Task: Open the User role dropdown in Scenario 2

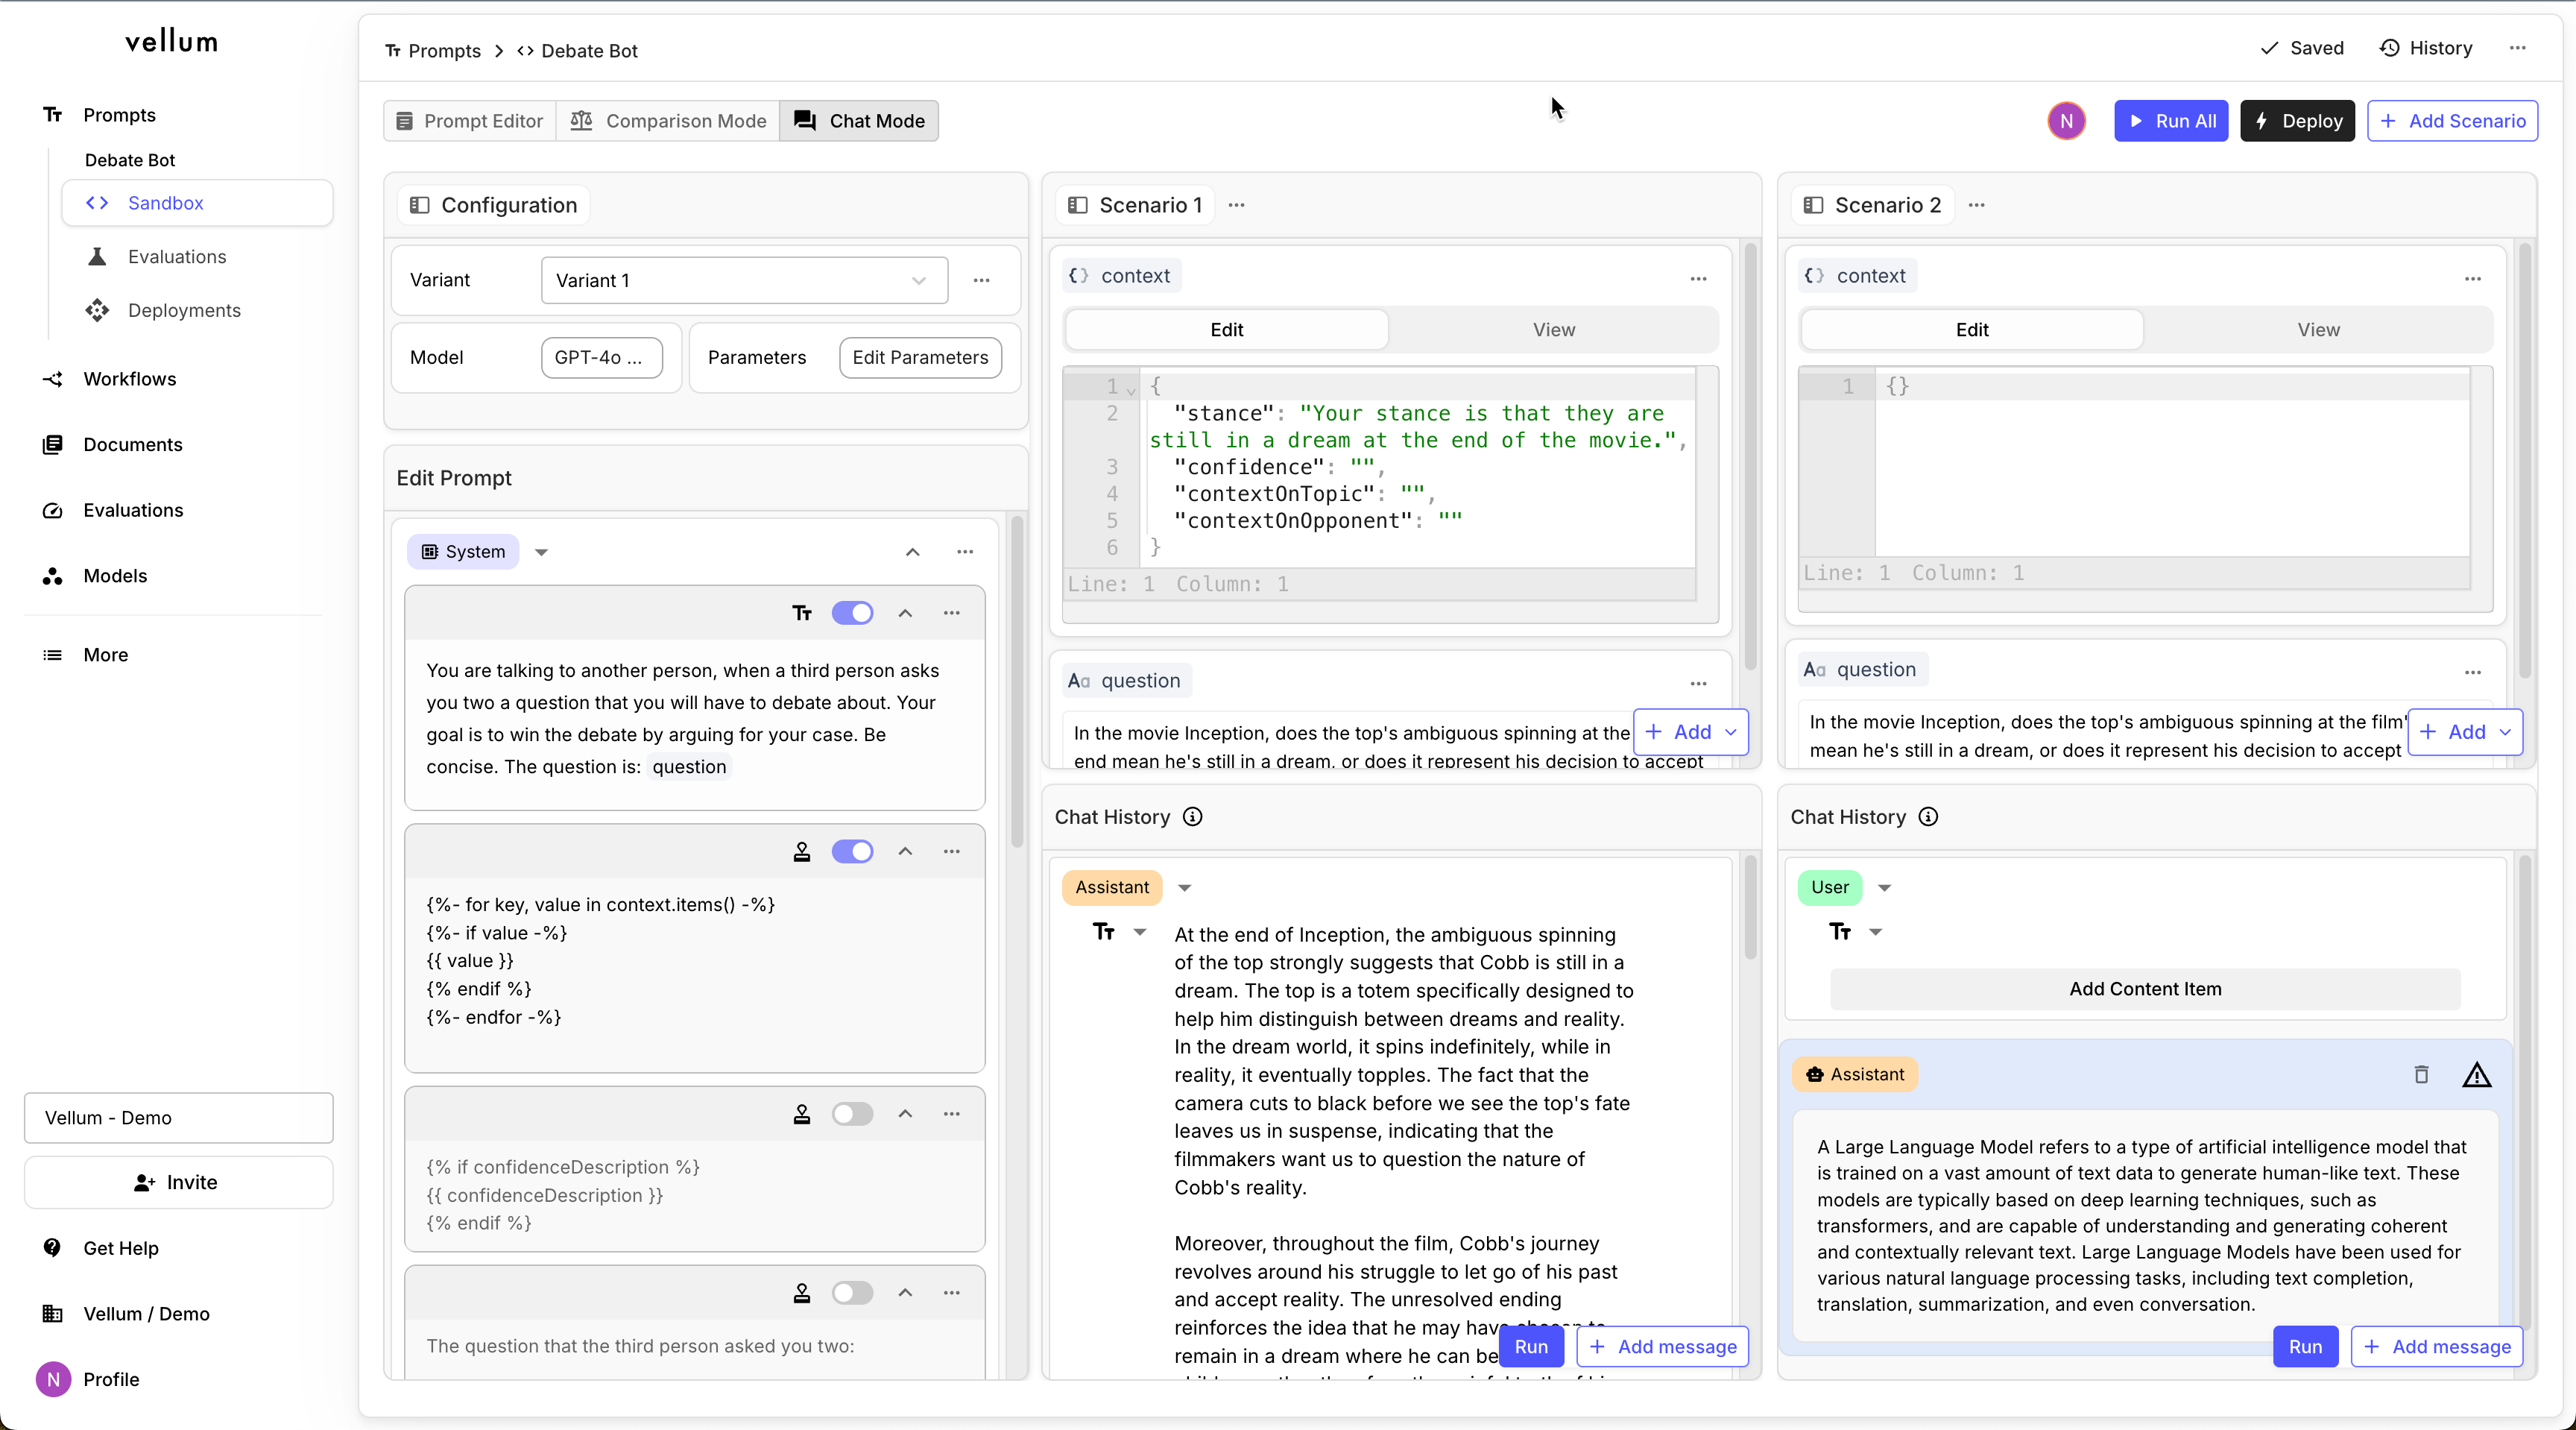Action: pos(1884,887)
